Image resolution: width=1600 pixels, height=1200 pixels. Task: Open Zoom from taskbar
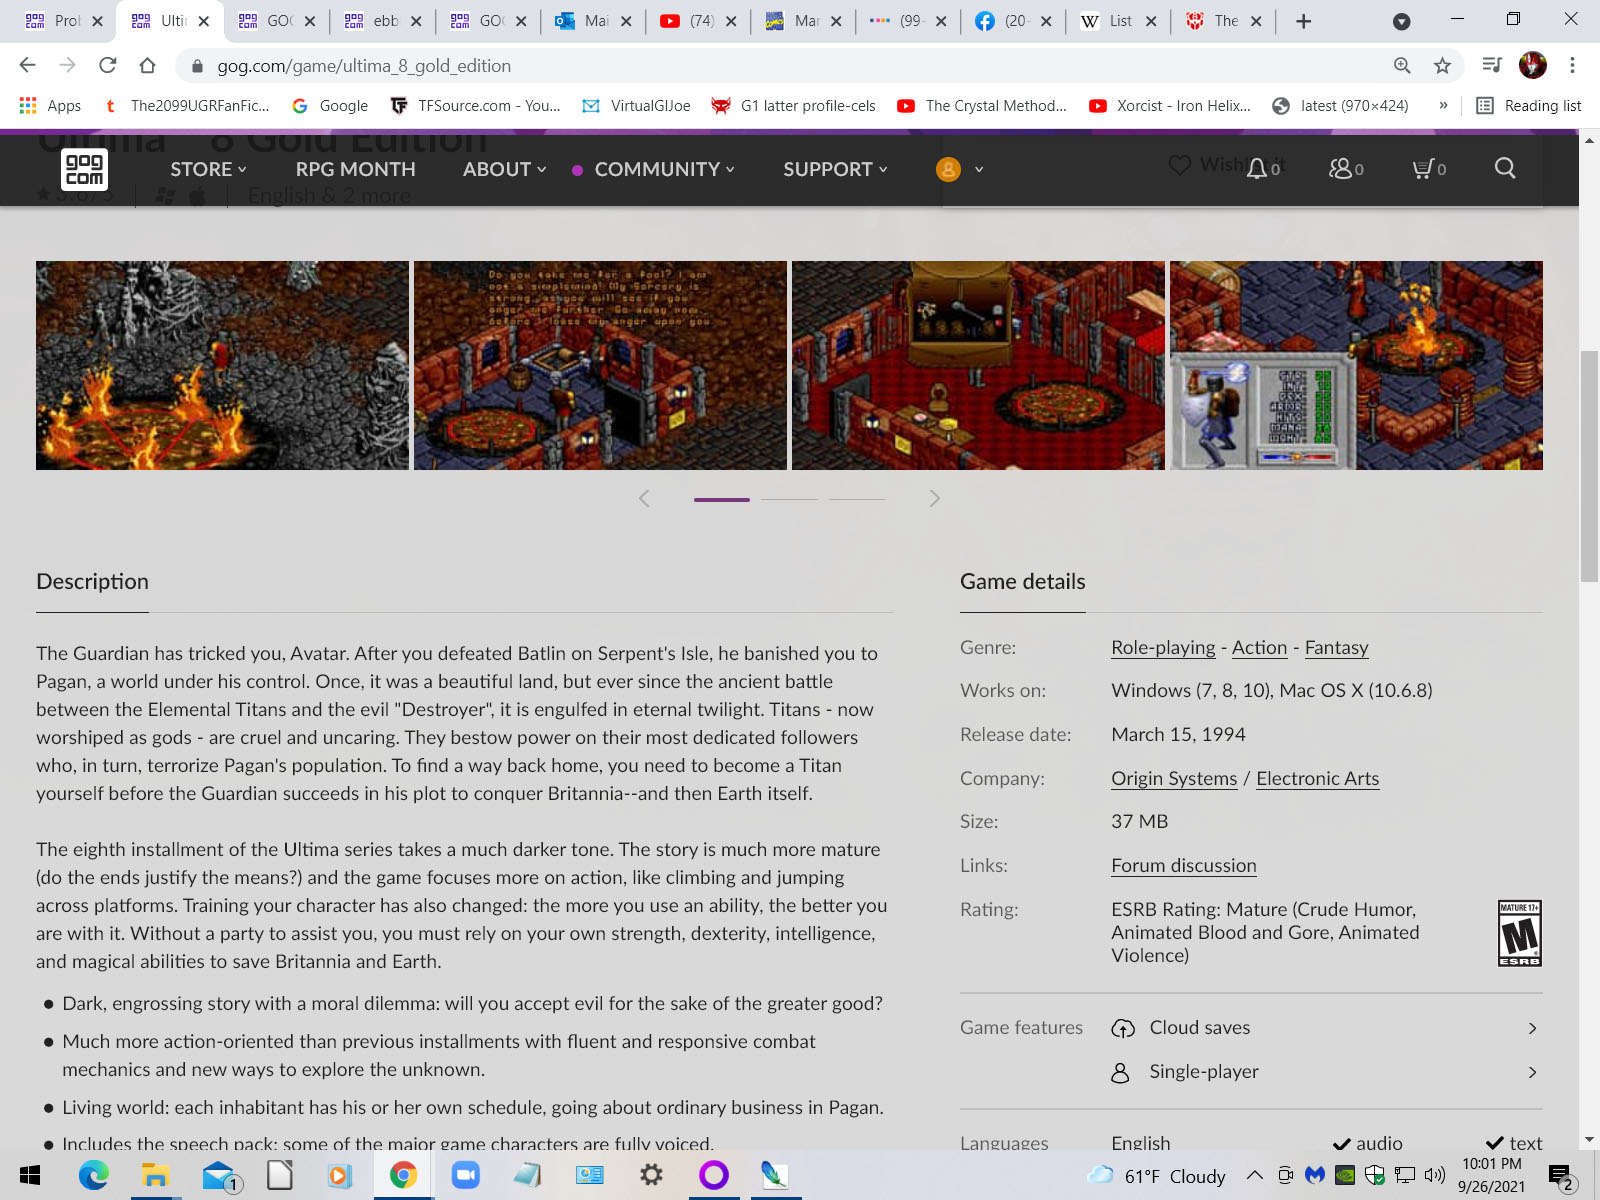[x=465, y=1175]
